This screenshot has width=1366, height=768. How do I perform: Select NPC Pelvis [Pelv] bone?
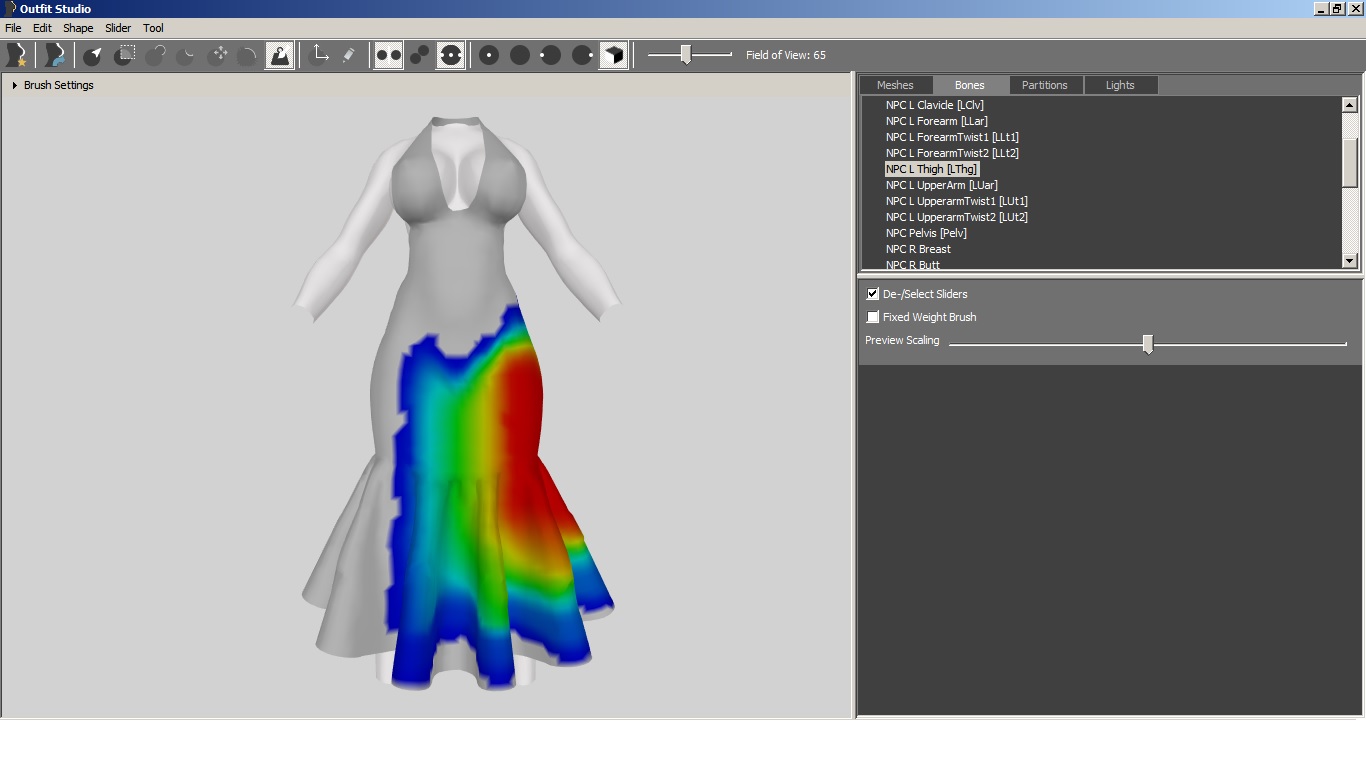point(926,233)
